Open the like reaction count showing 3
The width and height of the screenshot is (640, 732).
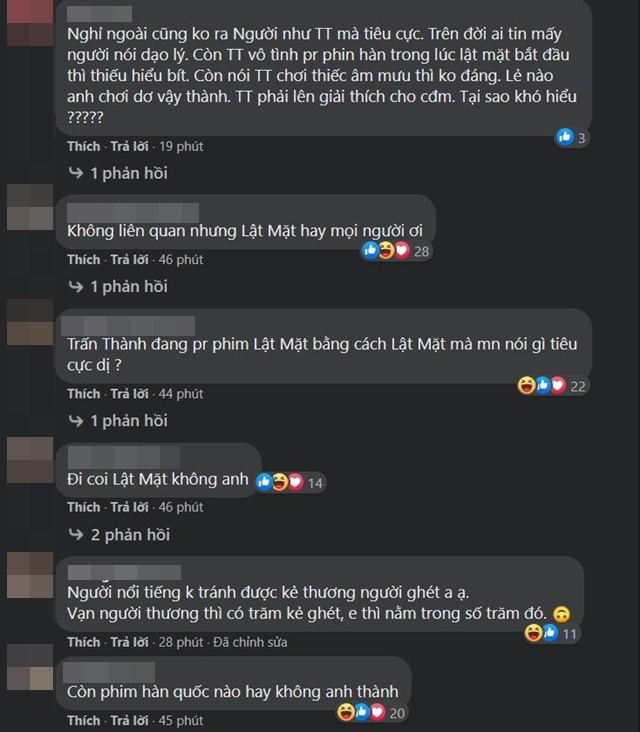pos(572,137)
